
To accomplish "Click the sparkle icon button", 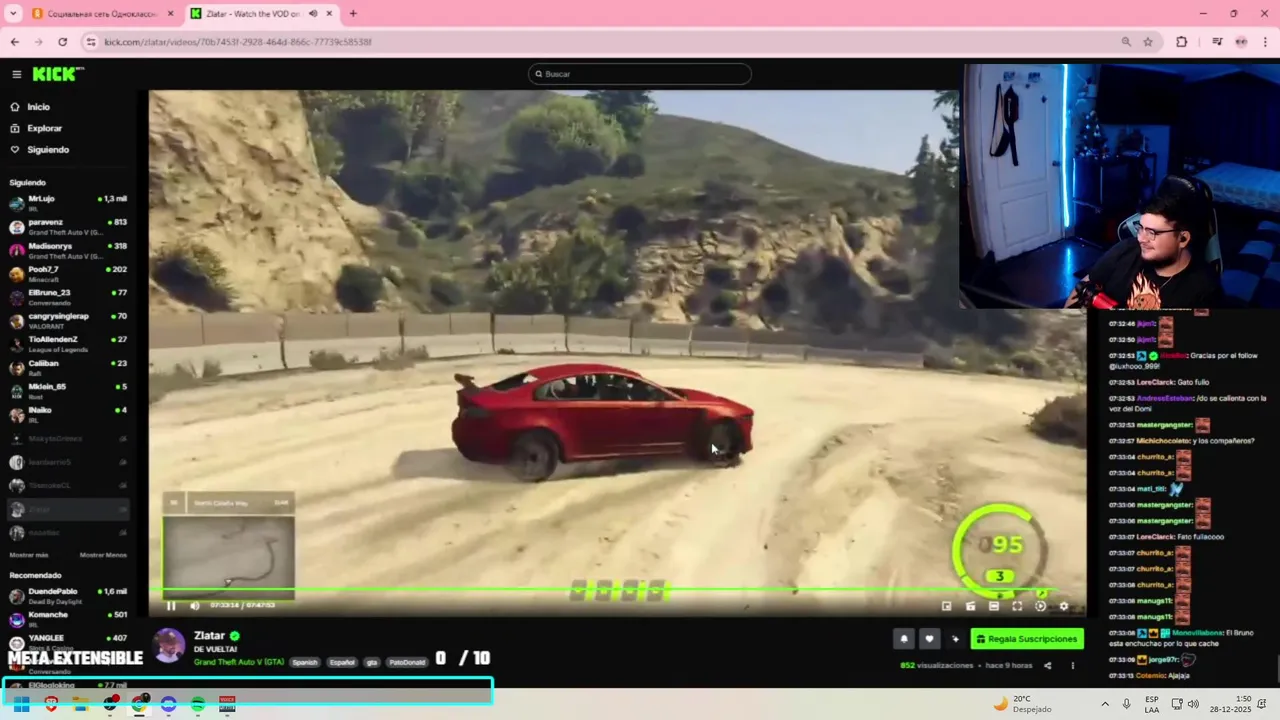I will pyautogui.click(x=955, y=639).
